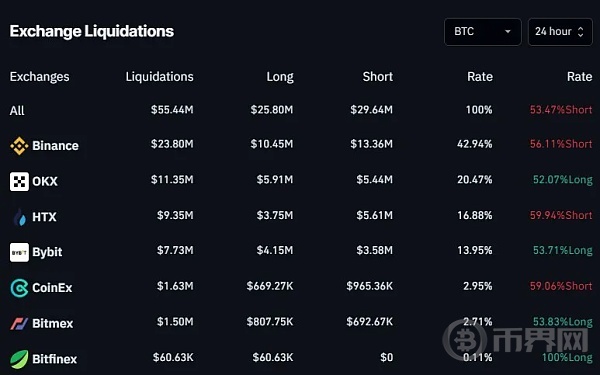Click the Bybit exchange logo
The image size is (600, 375).
pyautogui.click(x=19, y=253)
